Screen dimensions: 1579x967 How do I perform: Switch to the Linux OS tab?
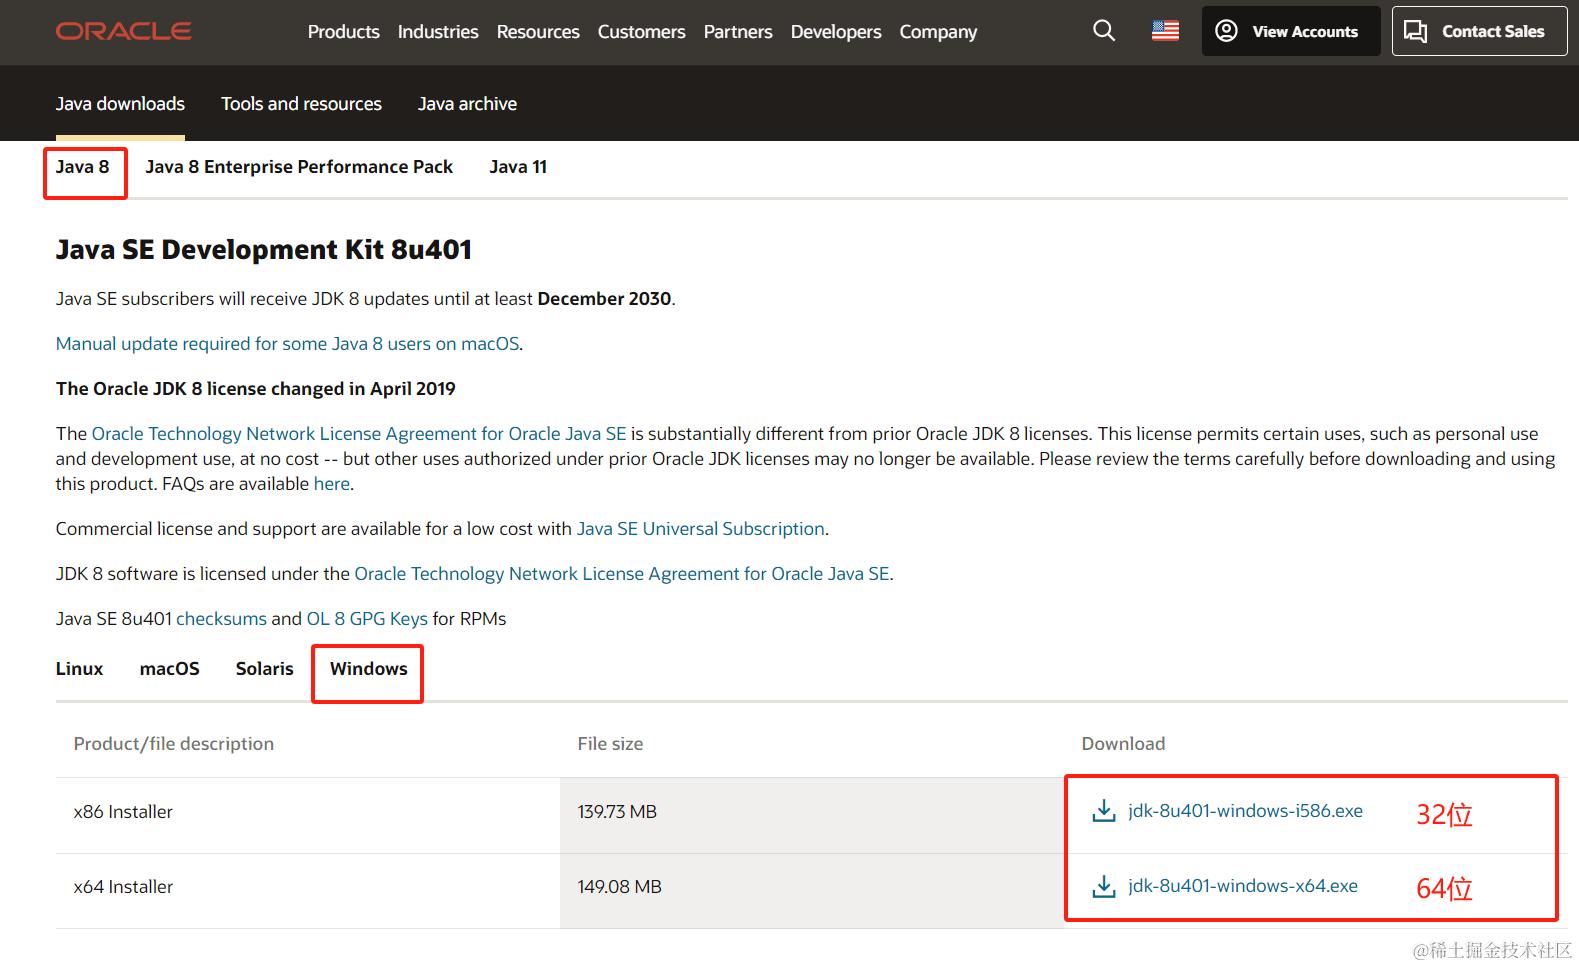(x=79, y=669)
